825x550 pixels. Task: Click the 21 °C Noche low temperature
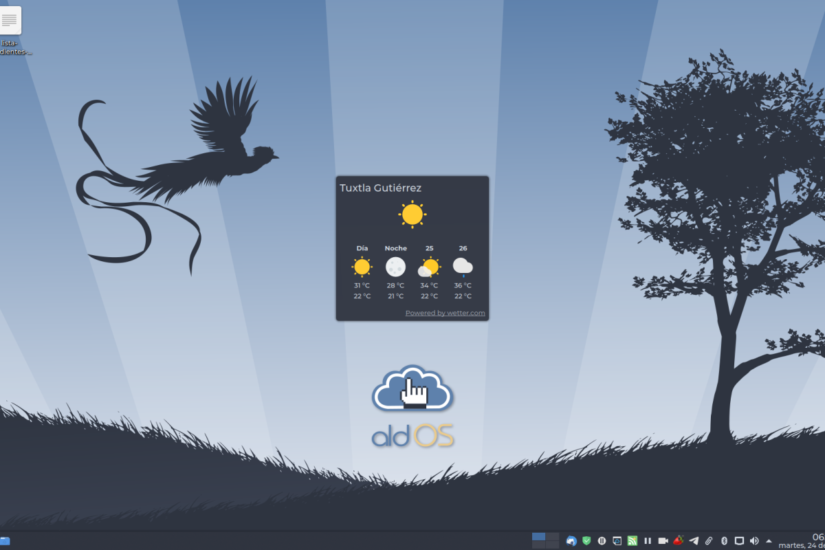click(x=396, y=296)
